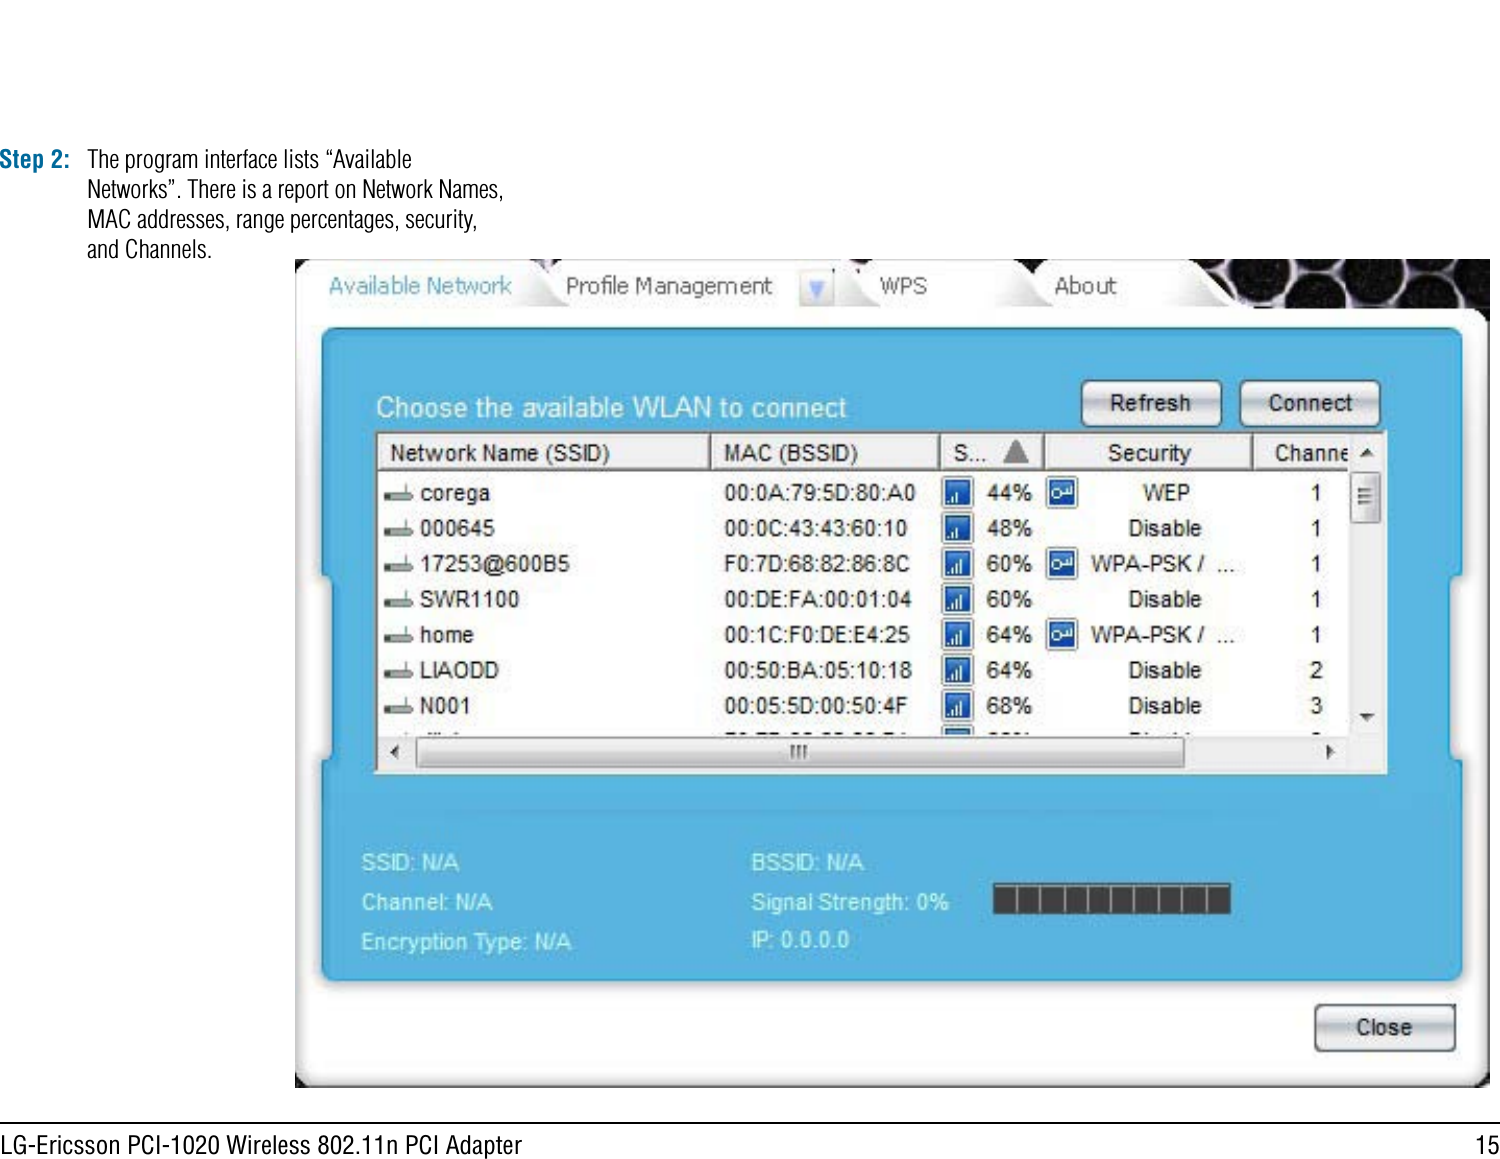Click the horizontal scrollbar right arrow
Image resolution: width=1500 pixels, height=1159 pixels.
pyautogui.click(x=1330, y=752)
